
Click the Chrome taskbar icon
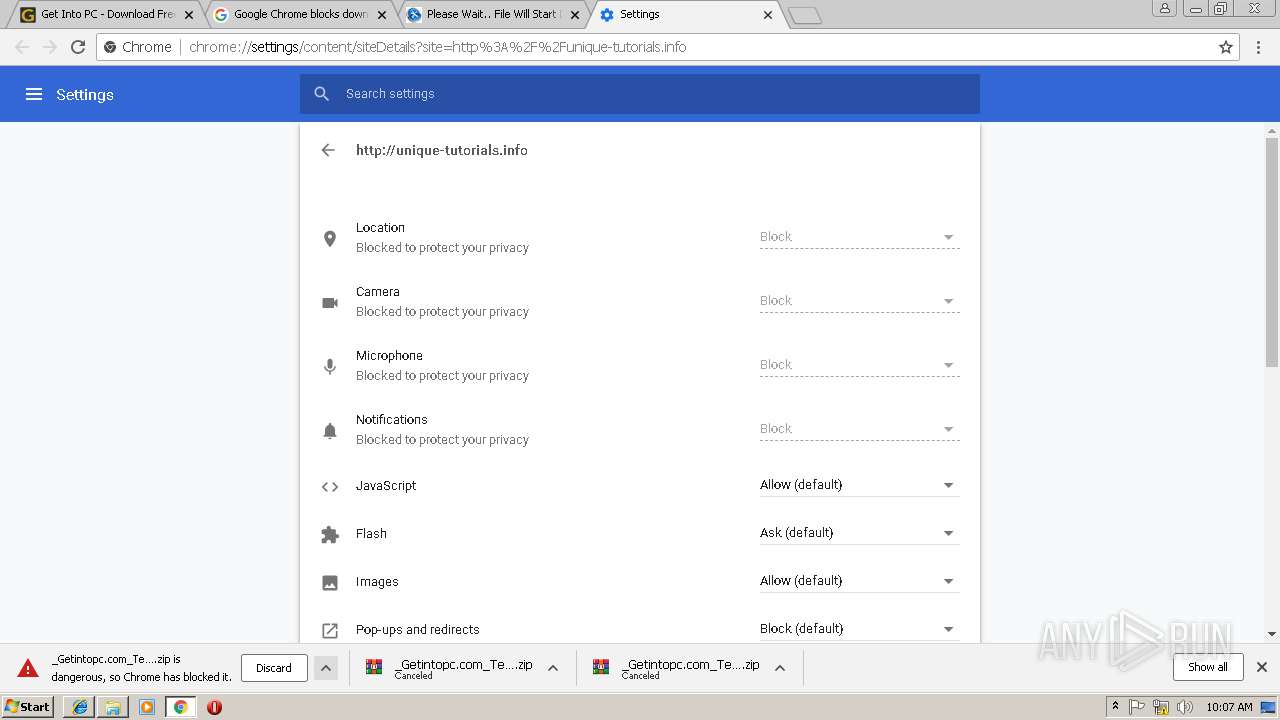point(180,707)
